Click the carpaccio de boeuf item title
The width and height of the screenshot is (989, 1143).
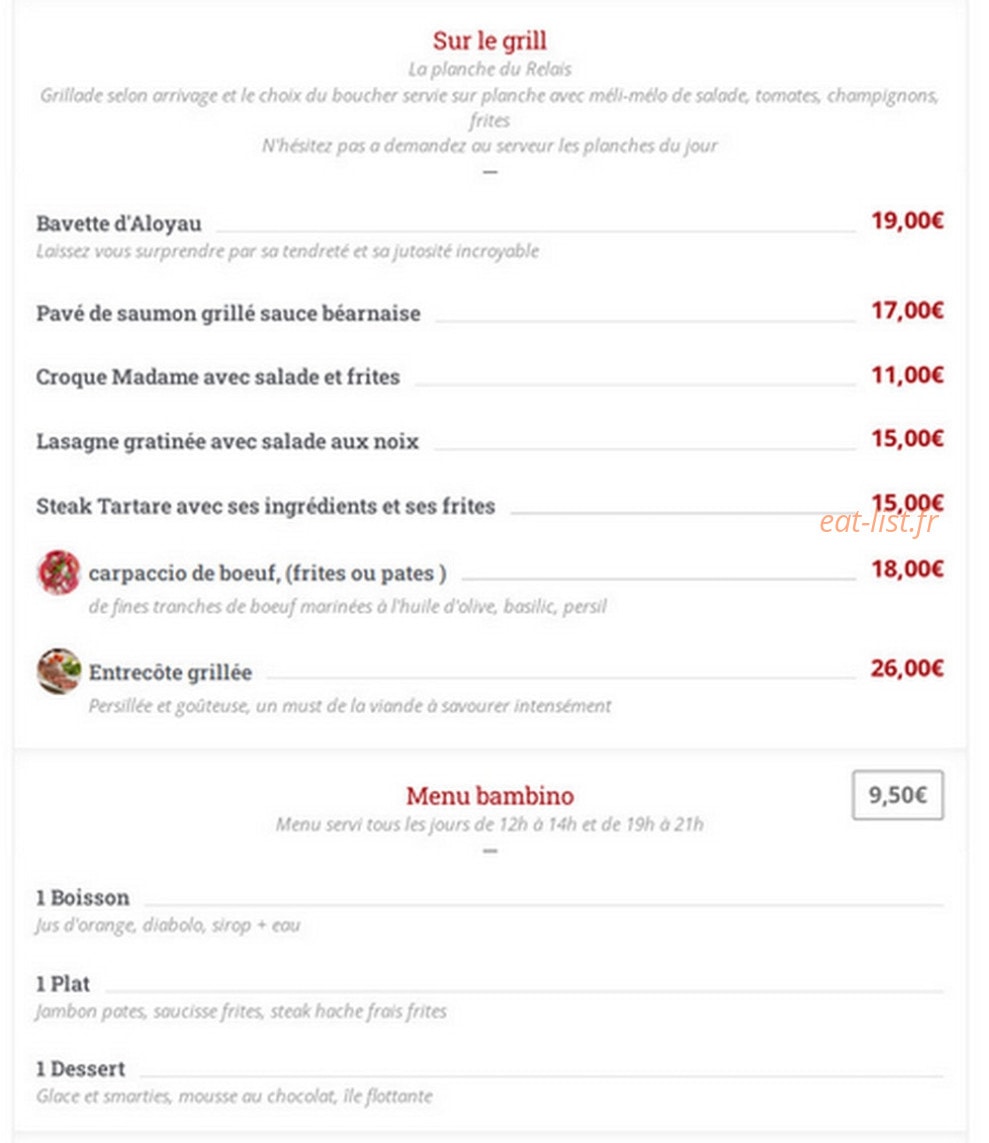click(x=267, y=573)
